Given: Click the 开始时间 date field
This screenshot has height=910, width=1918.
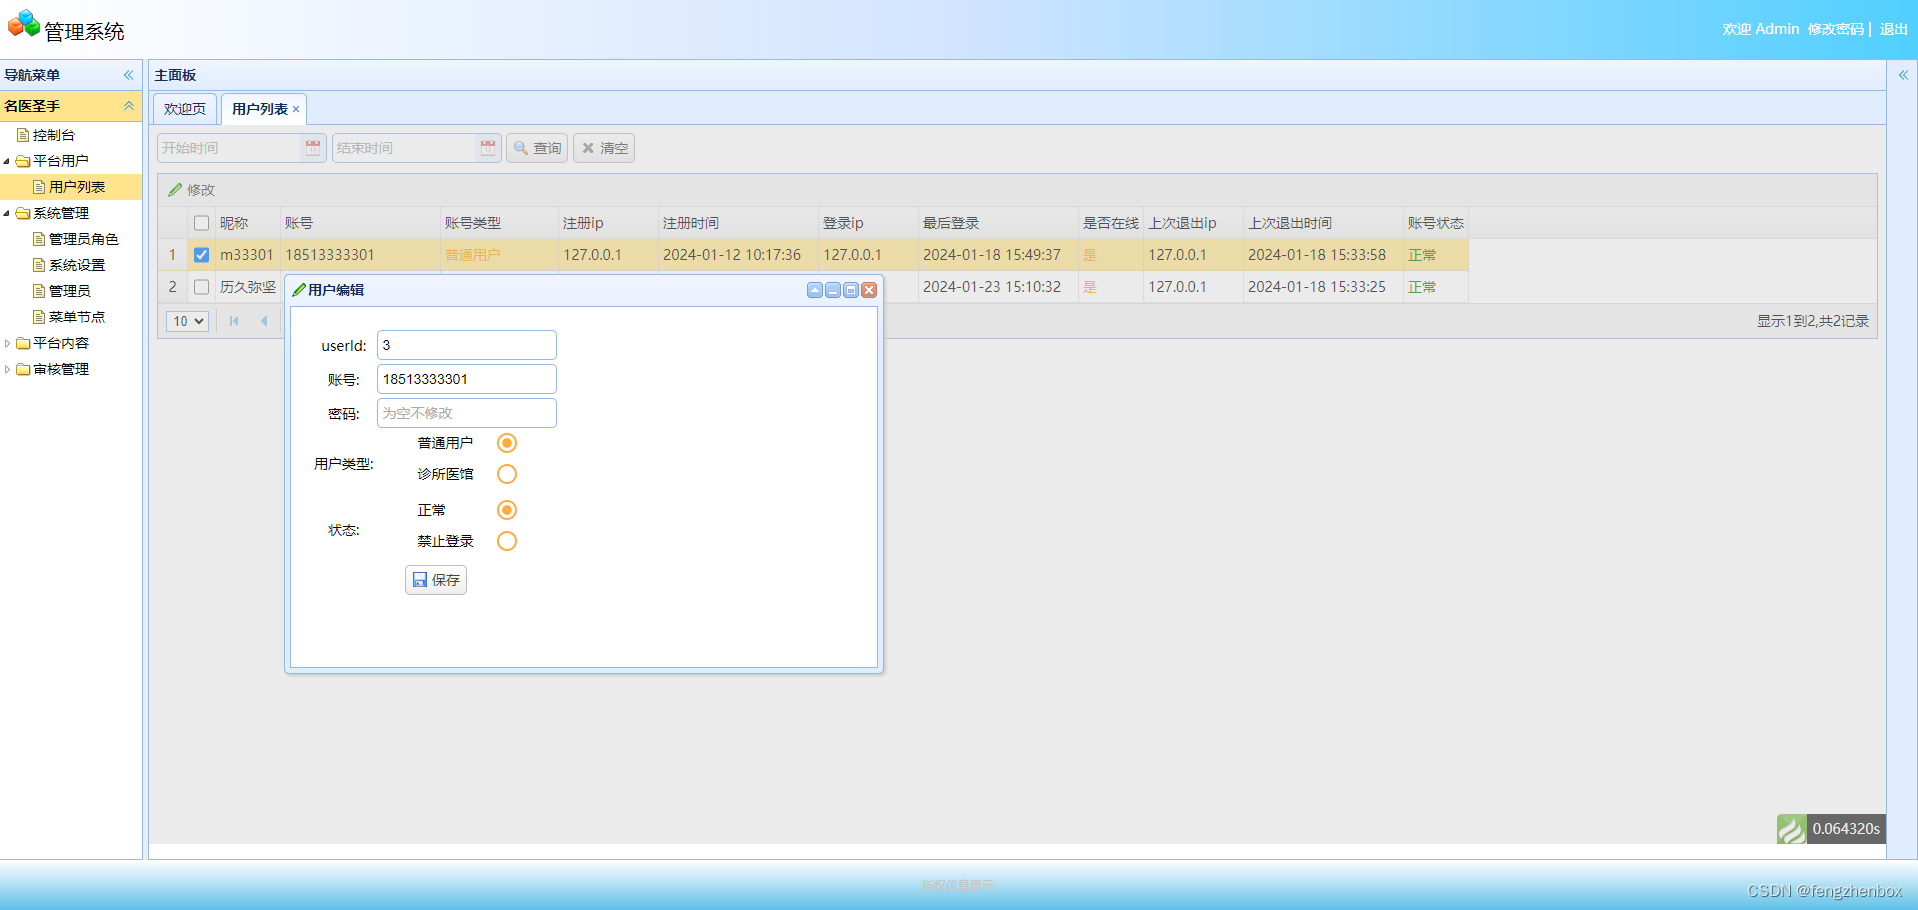Looking at the screenshot, I should tap(229, 148).
